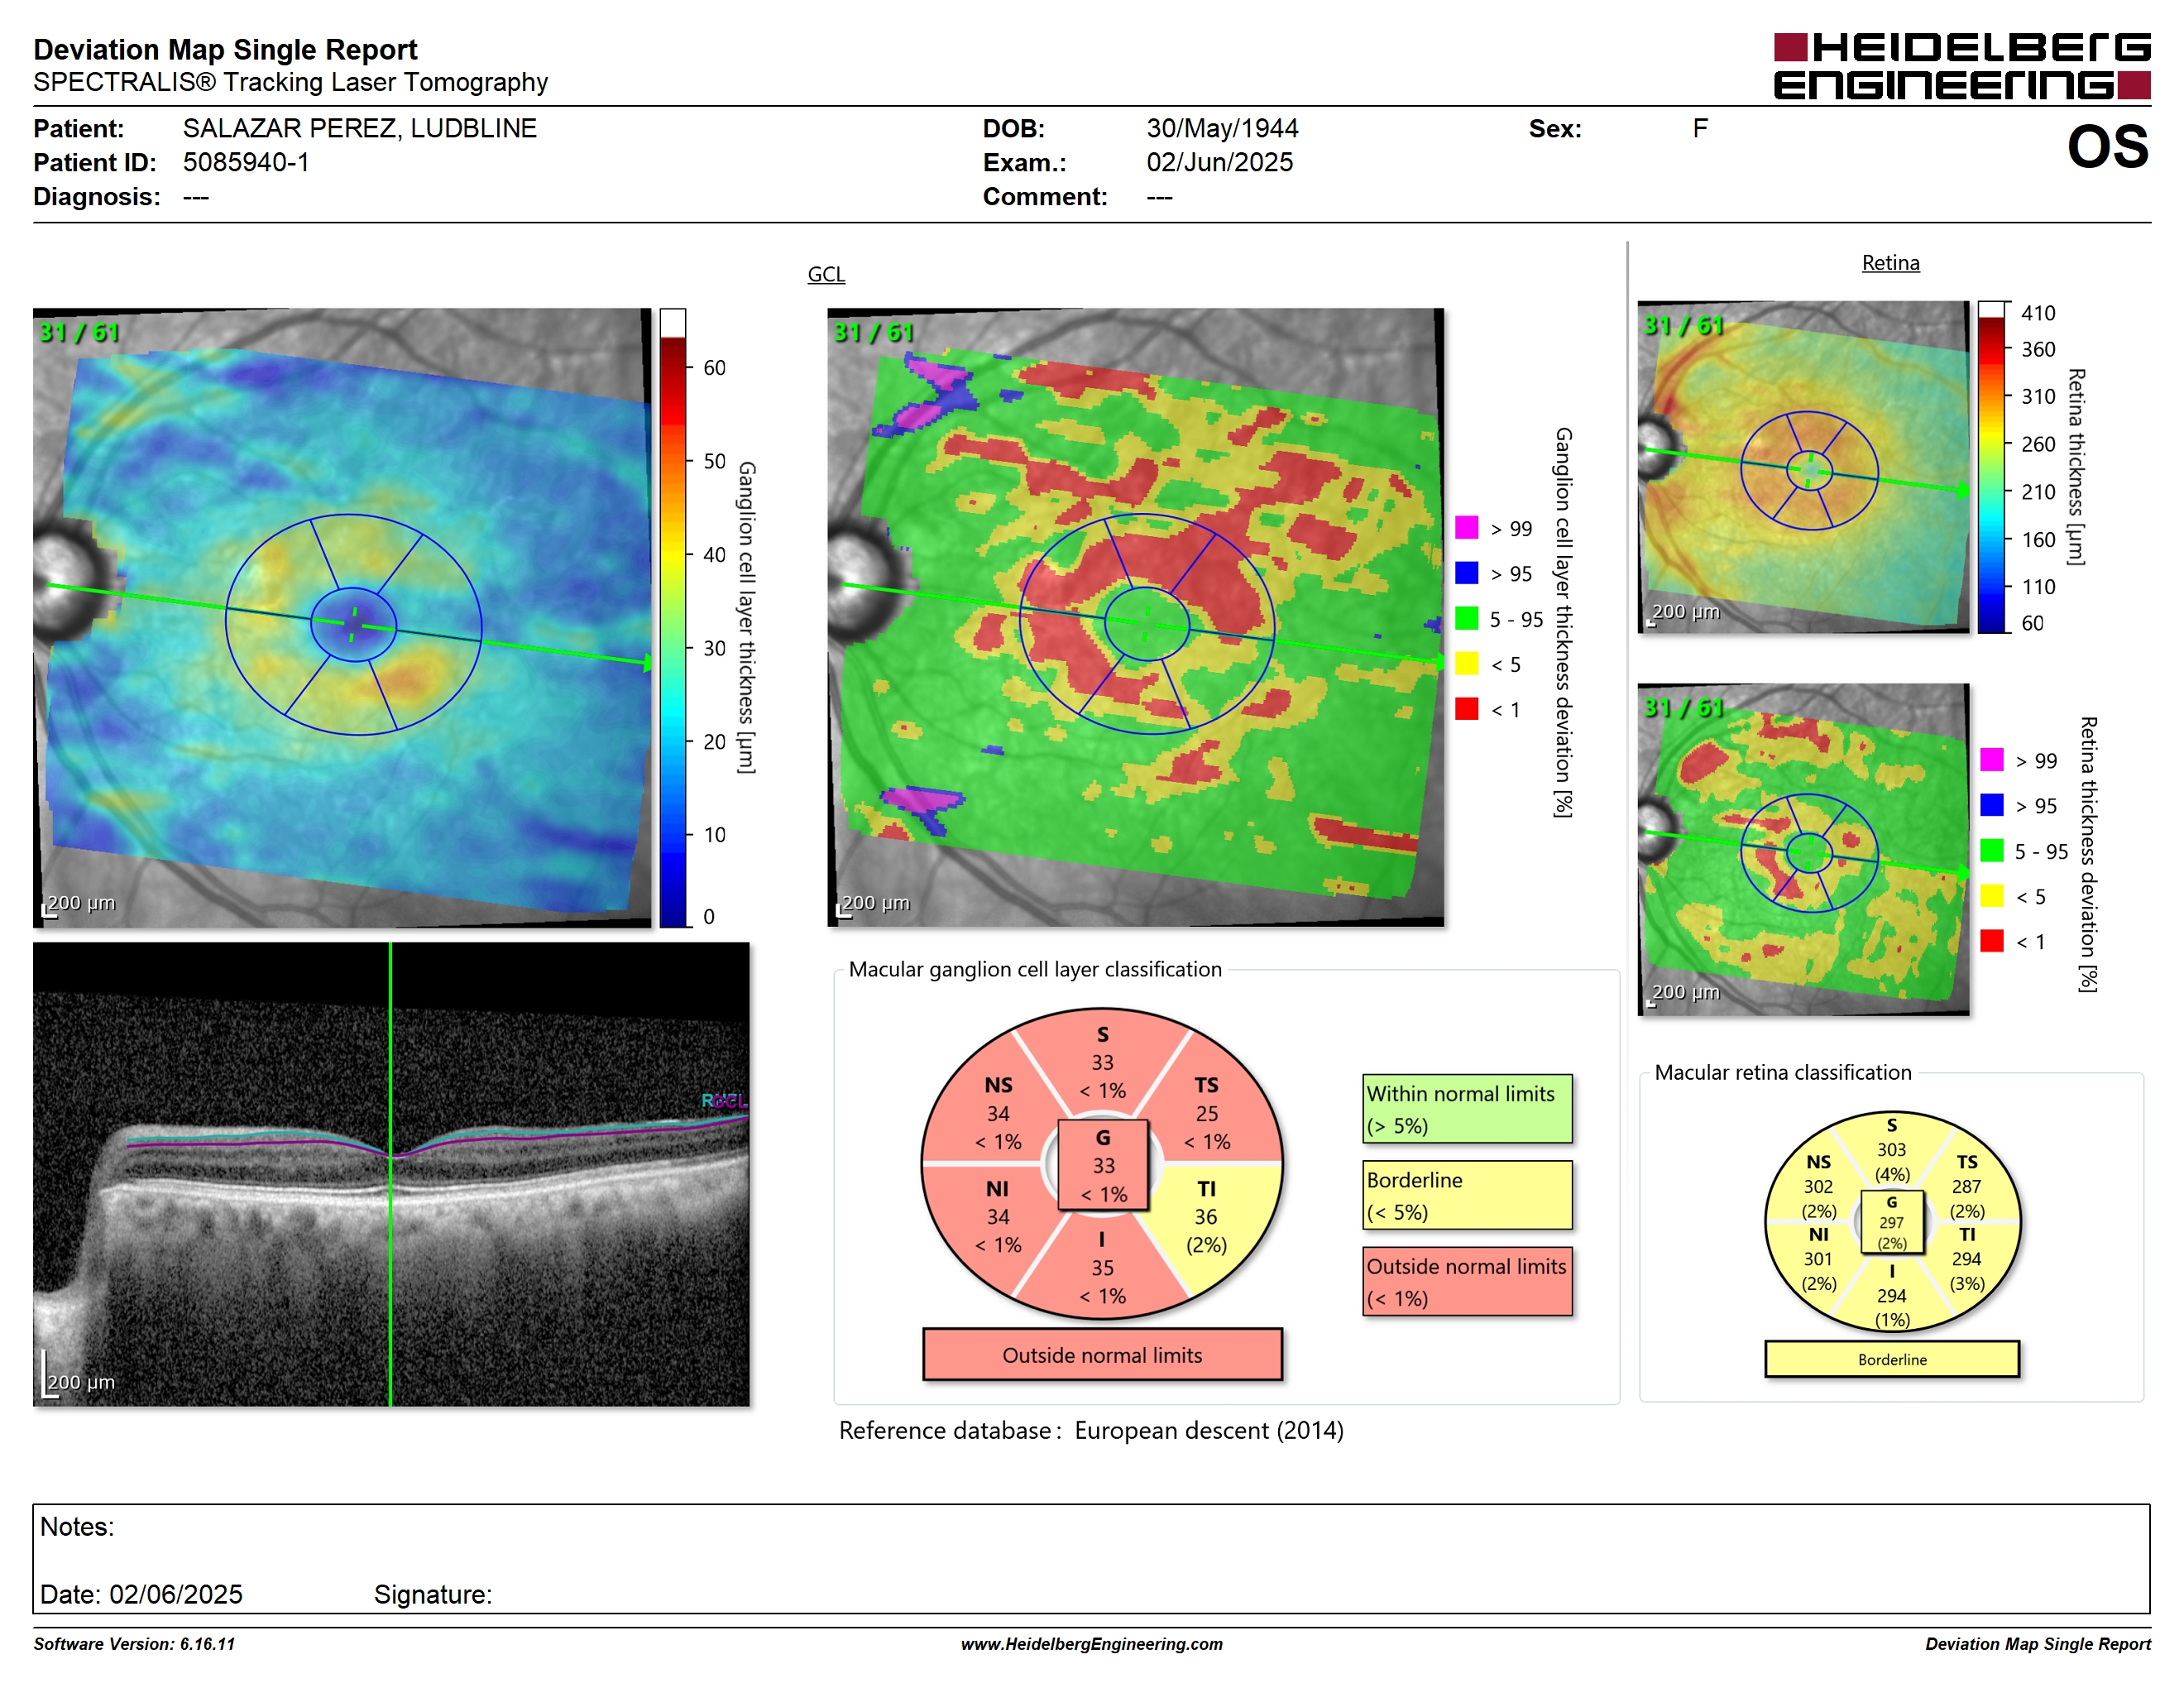The image size is (2184, 1688).
Task: Click retina sector TS value 287
Action: [1966, 1186]
